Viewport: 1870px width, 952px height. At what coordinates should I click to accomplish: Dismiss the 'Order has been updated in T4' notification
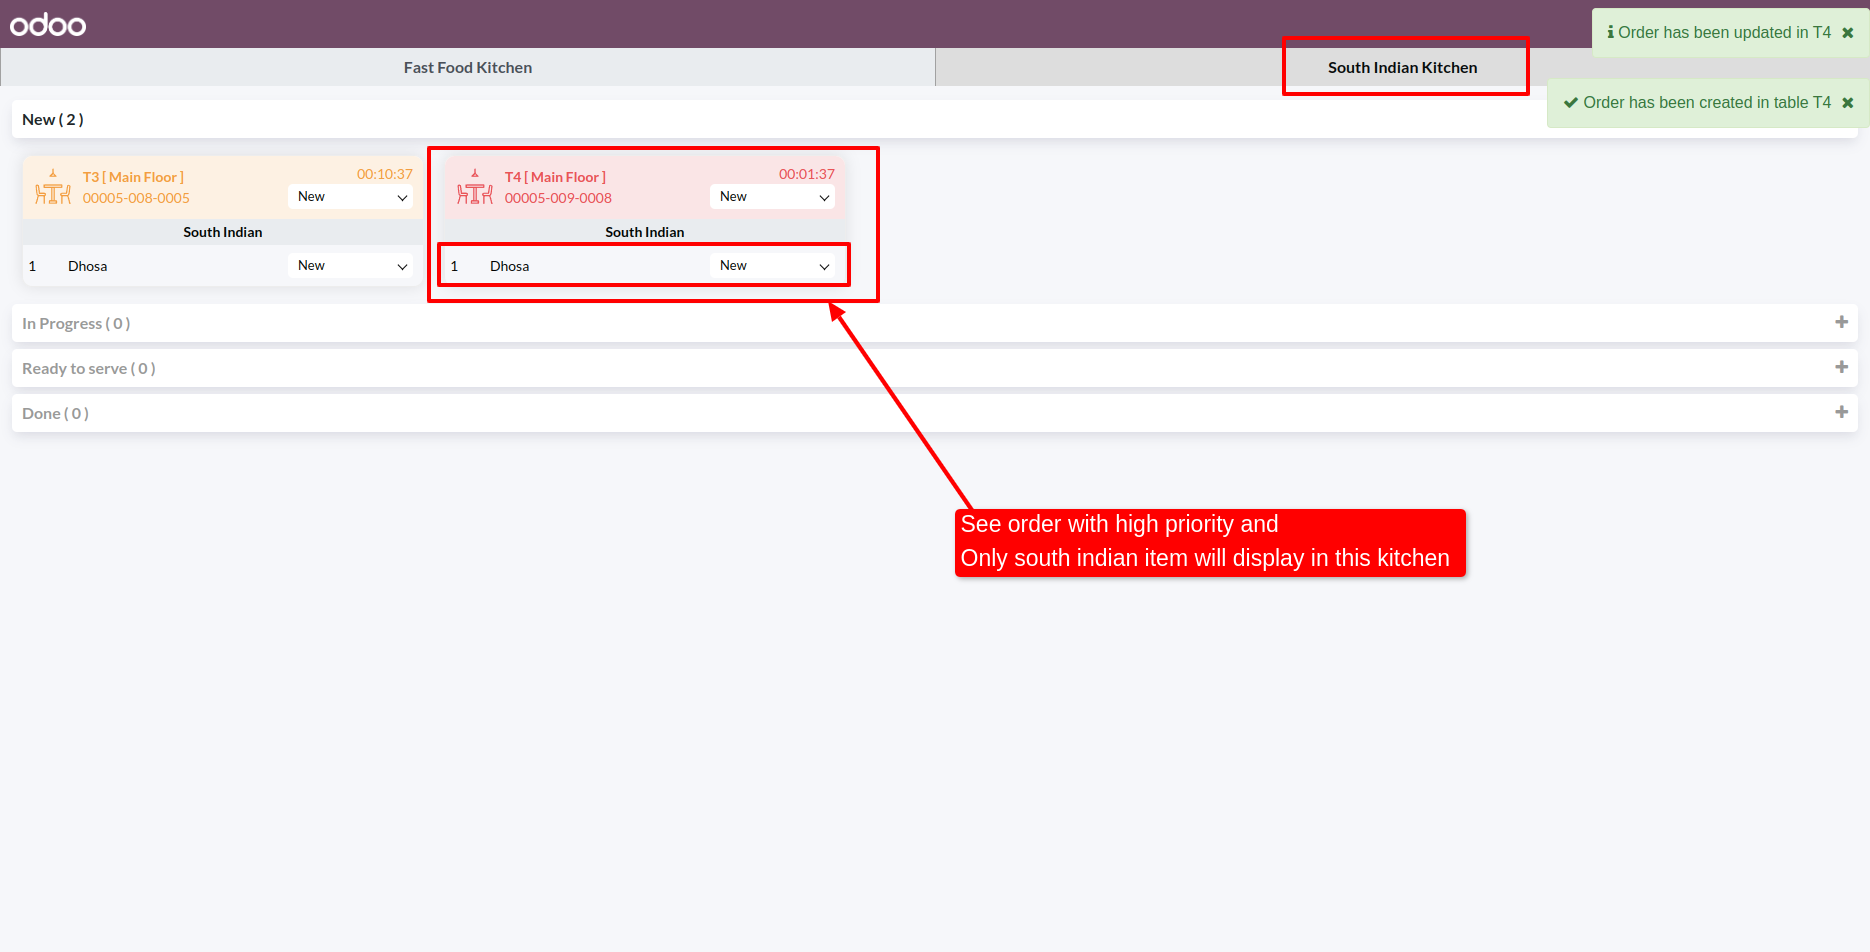click(x=1848, y=33)
